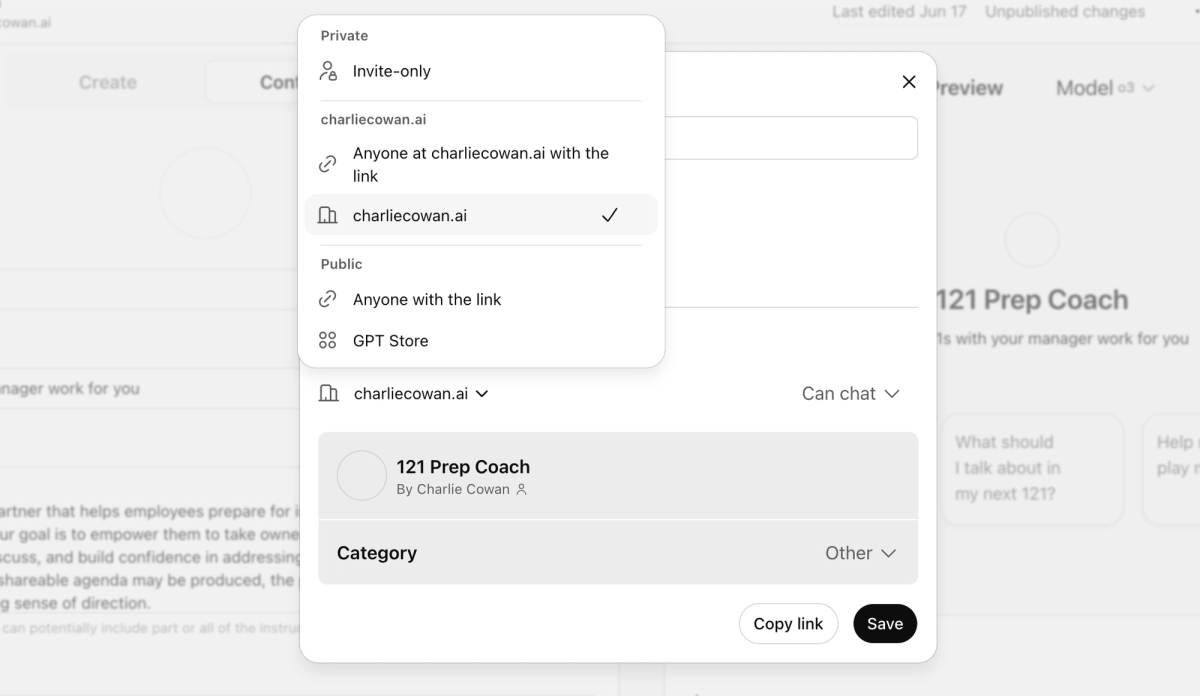
Task: Expand the Can chat permission dropdown
Action: [850, 394]
